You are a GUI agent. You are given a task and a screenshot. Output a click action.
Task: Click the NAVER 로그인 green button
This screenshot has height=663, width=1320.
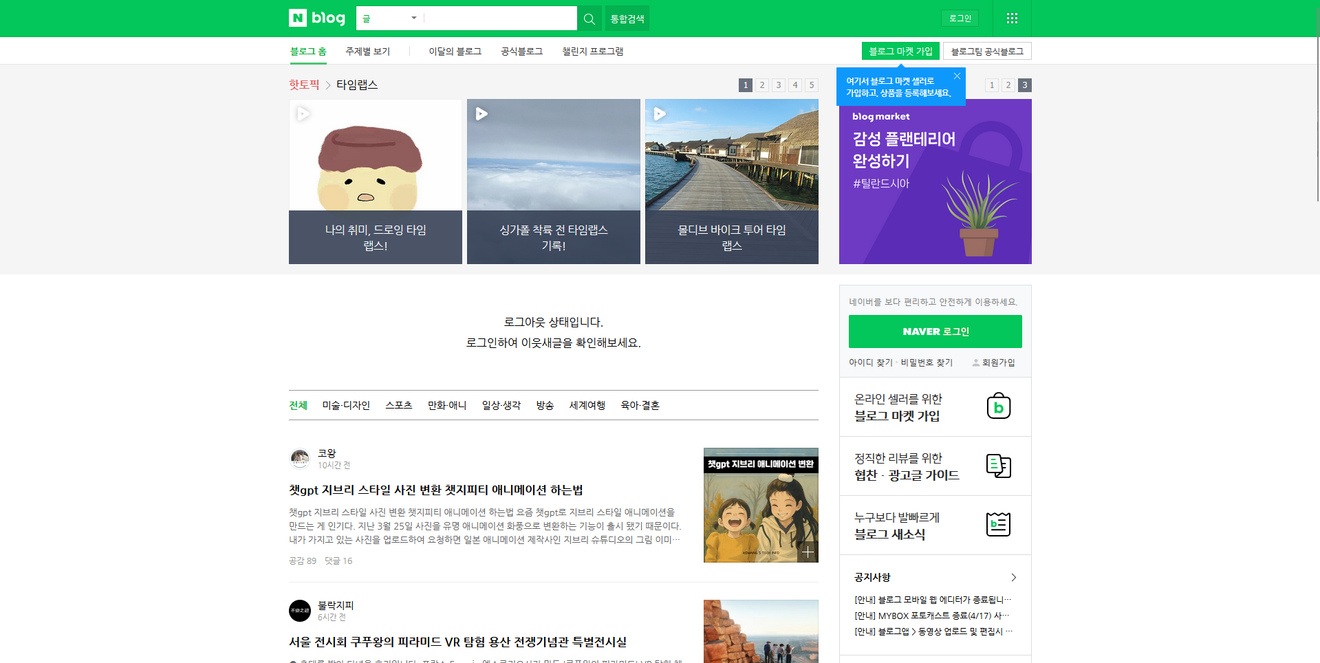[935, 331]
